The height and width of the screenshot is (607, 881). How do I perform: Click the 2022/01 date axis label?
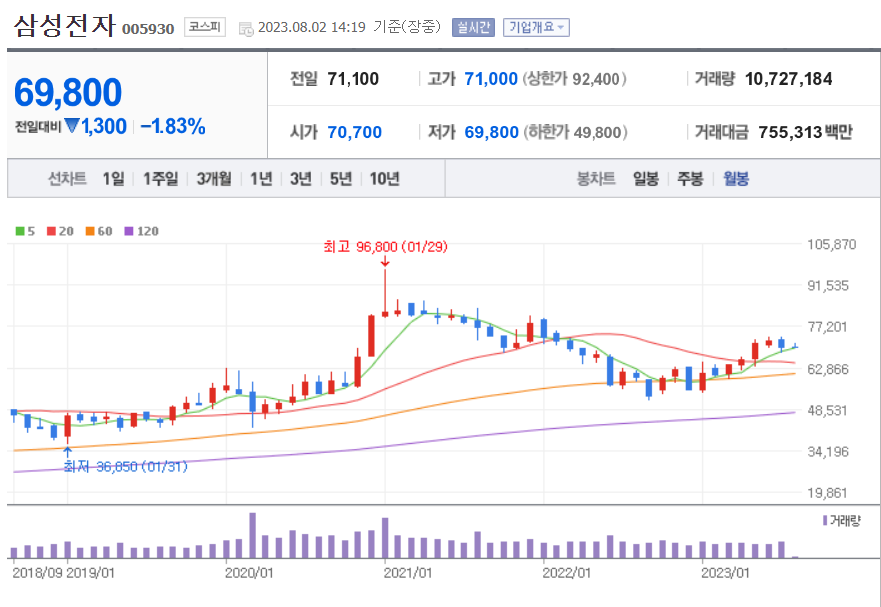pyautogui.click(x=566, y=573)
